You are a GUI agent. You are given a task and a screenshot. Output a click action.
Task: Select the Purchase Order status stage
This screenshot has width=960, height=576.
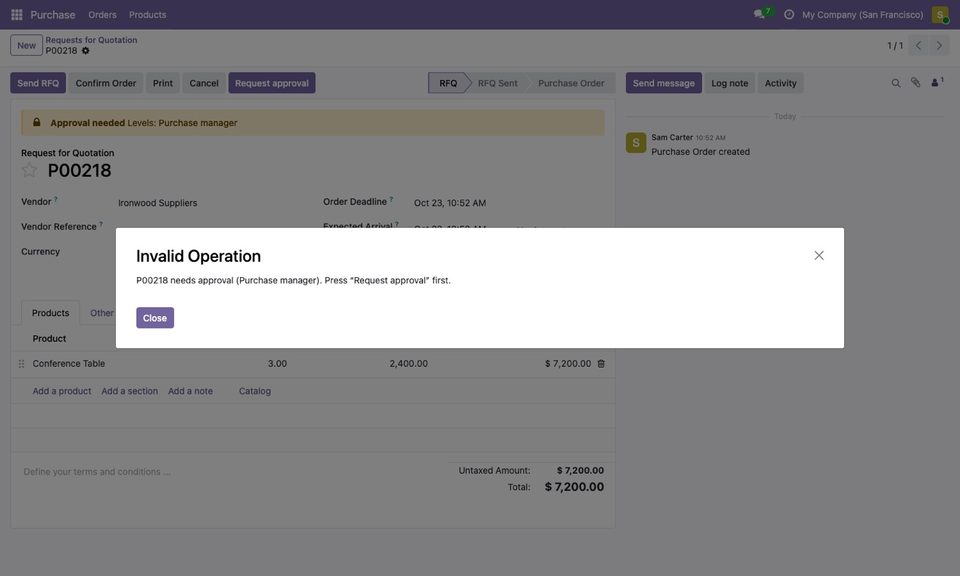(571, 83)
